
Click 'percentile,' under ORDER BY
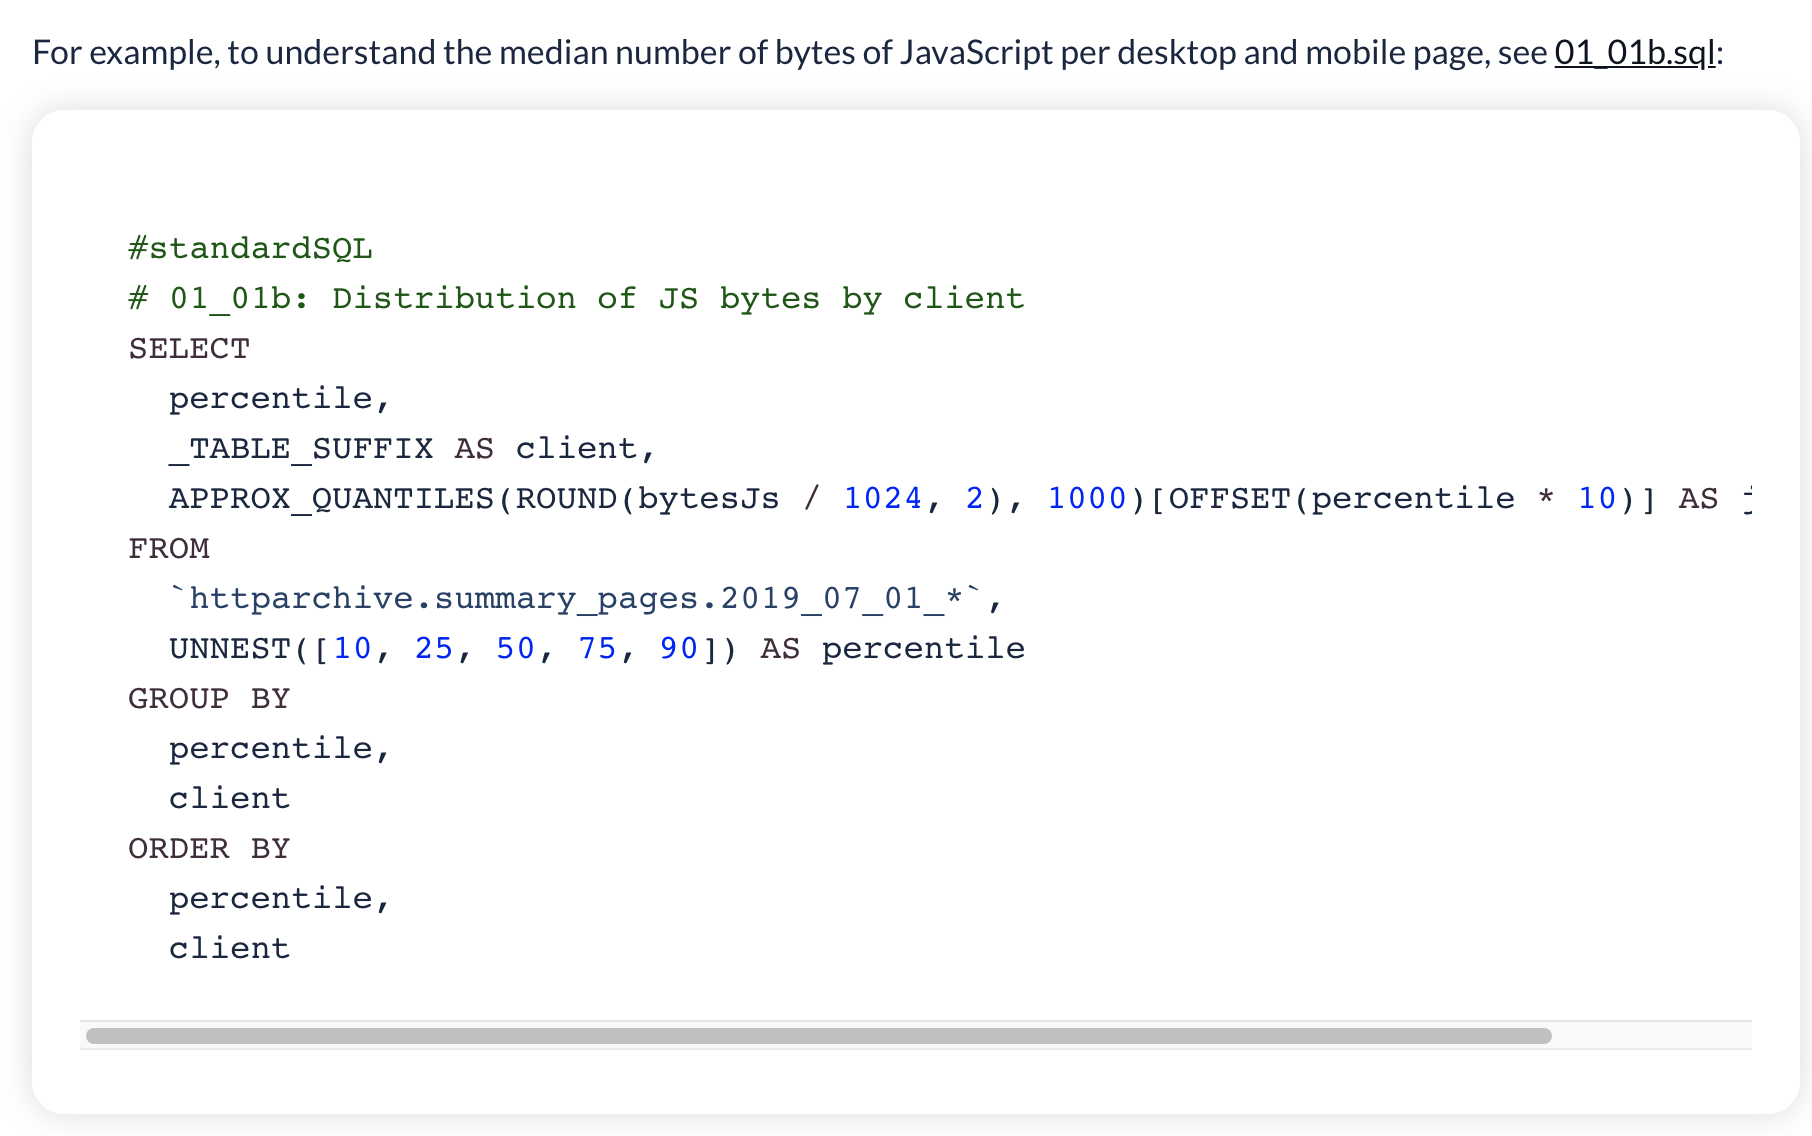(279, 898)
